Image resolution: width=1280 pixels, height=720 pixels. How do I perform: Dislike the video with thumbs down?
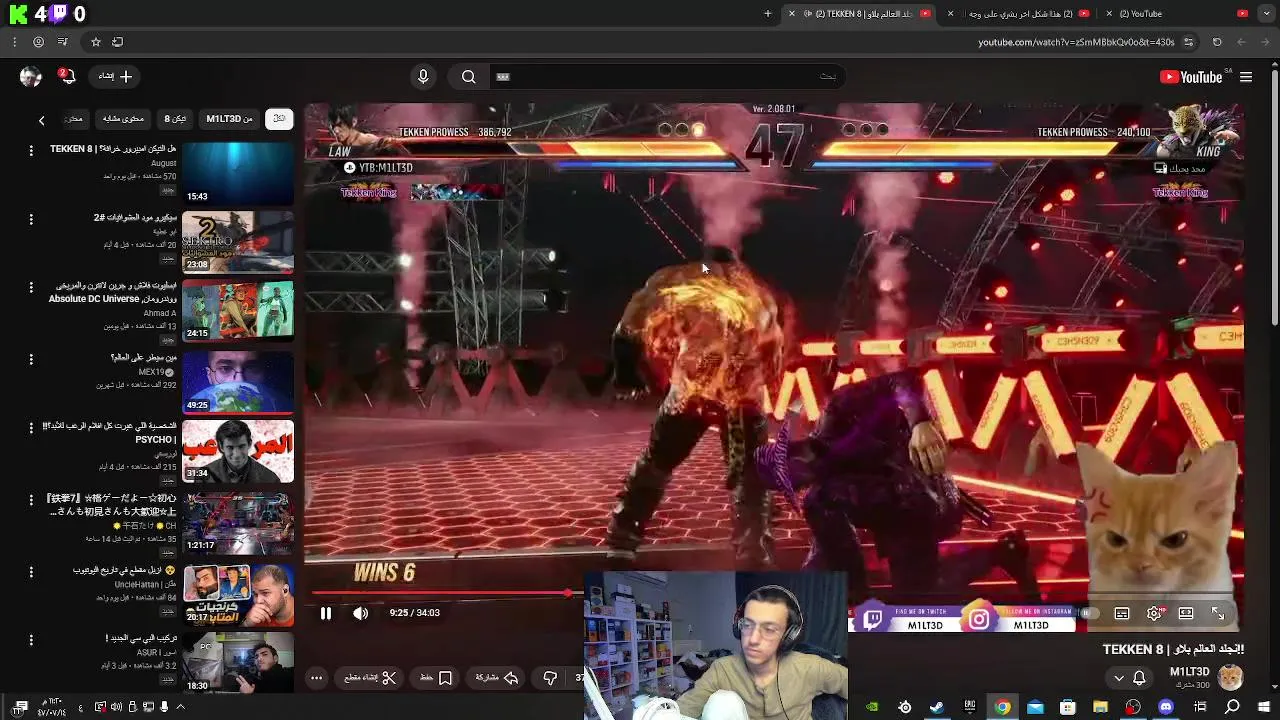tap(550, 678)
